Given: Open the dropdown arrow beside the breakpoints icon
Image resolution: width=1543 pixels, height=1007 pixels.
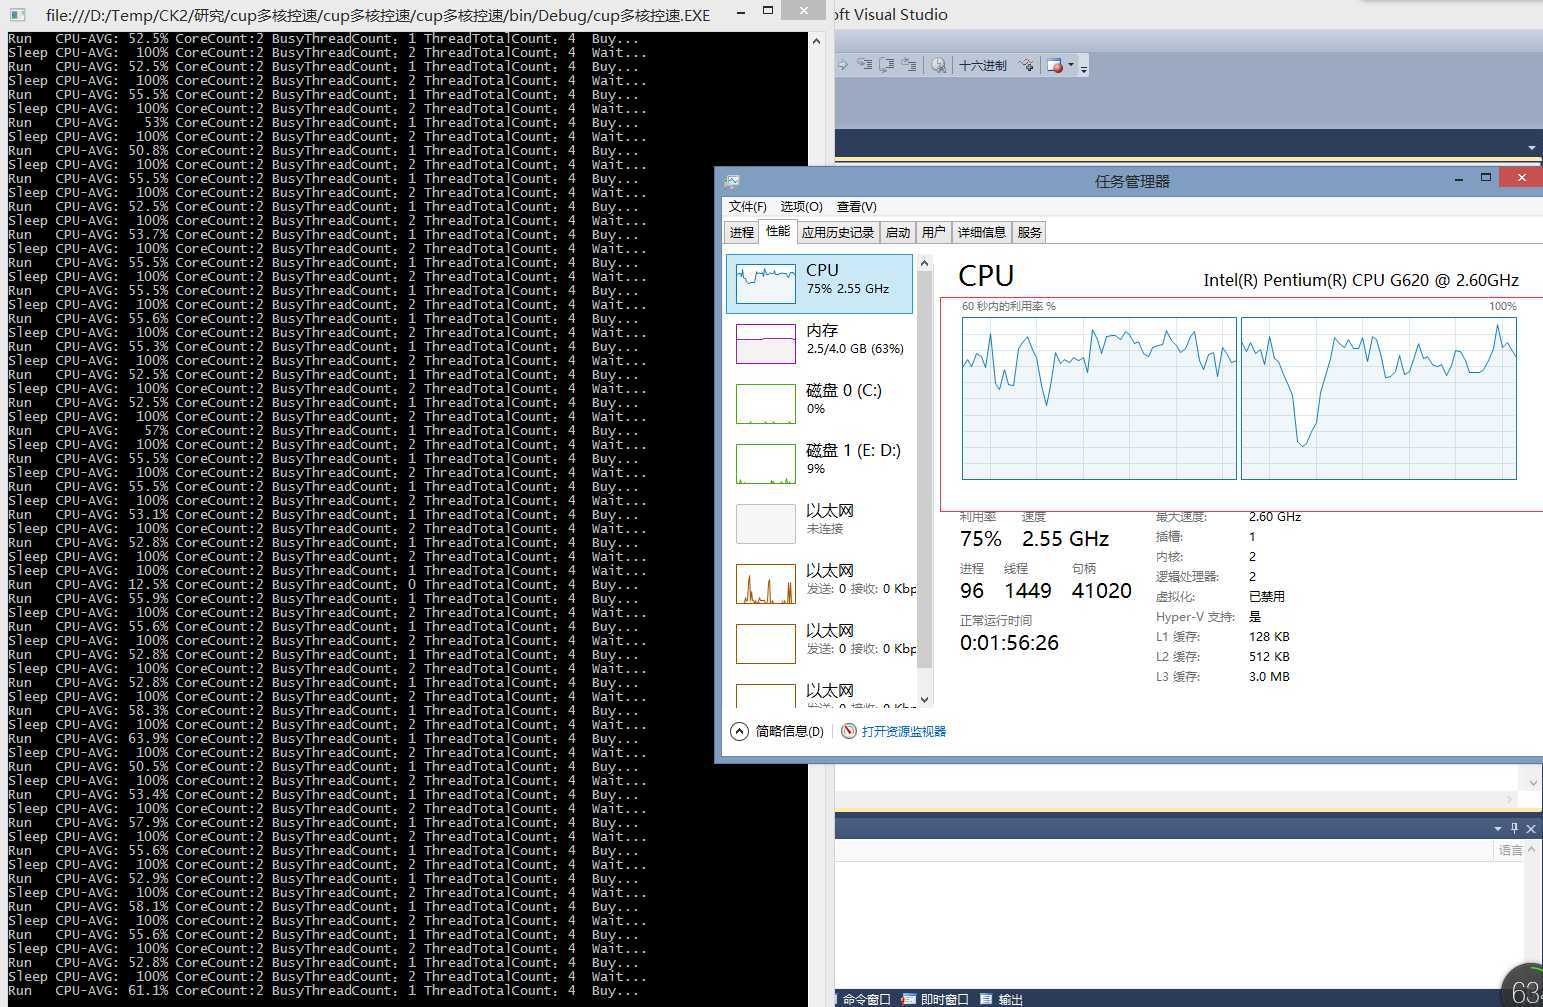Looking at the screenshot, I should click(1071, 65).
